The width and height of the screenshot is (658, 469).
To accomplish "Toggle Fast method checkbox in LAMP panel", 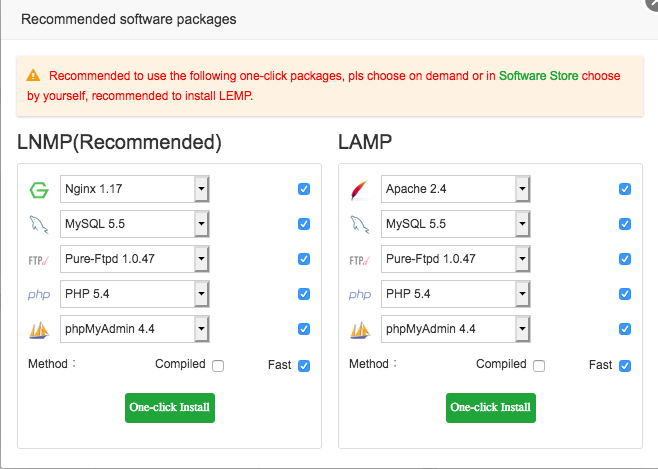I will point(625,366).
